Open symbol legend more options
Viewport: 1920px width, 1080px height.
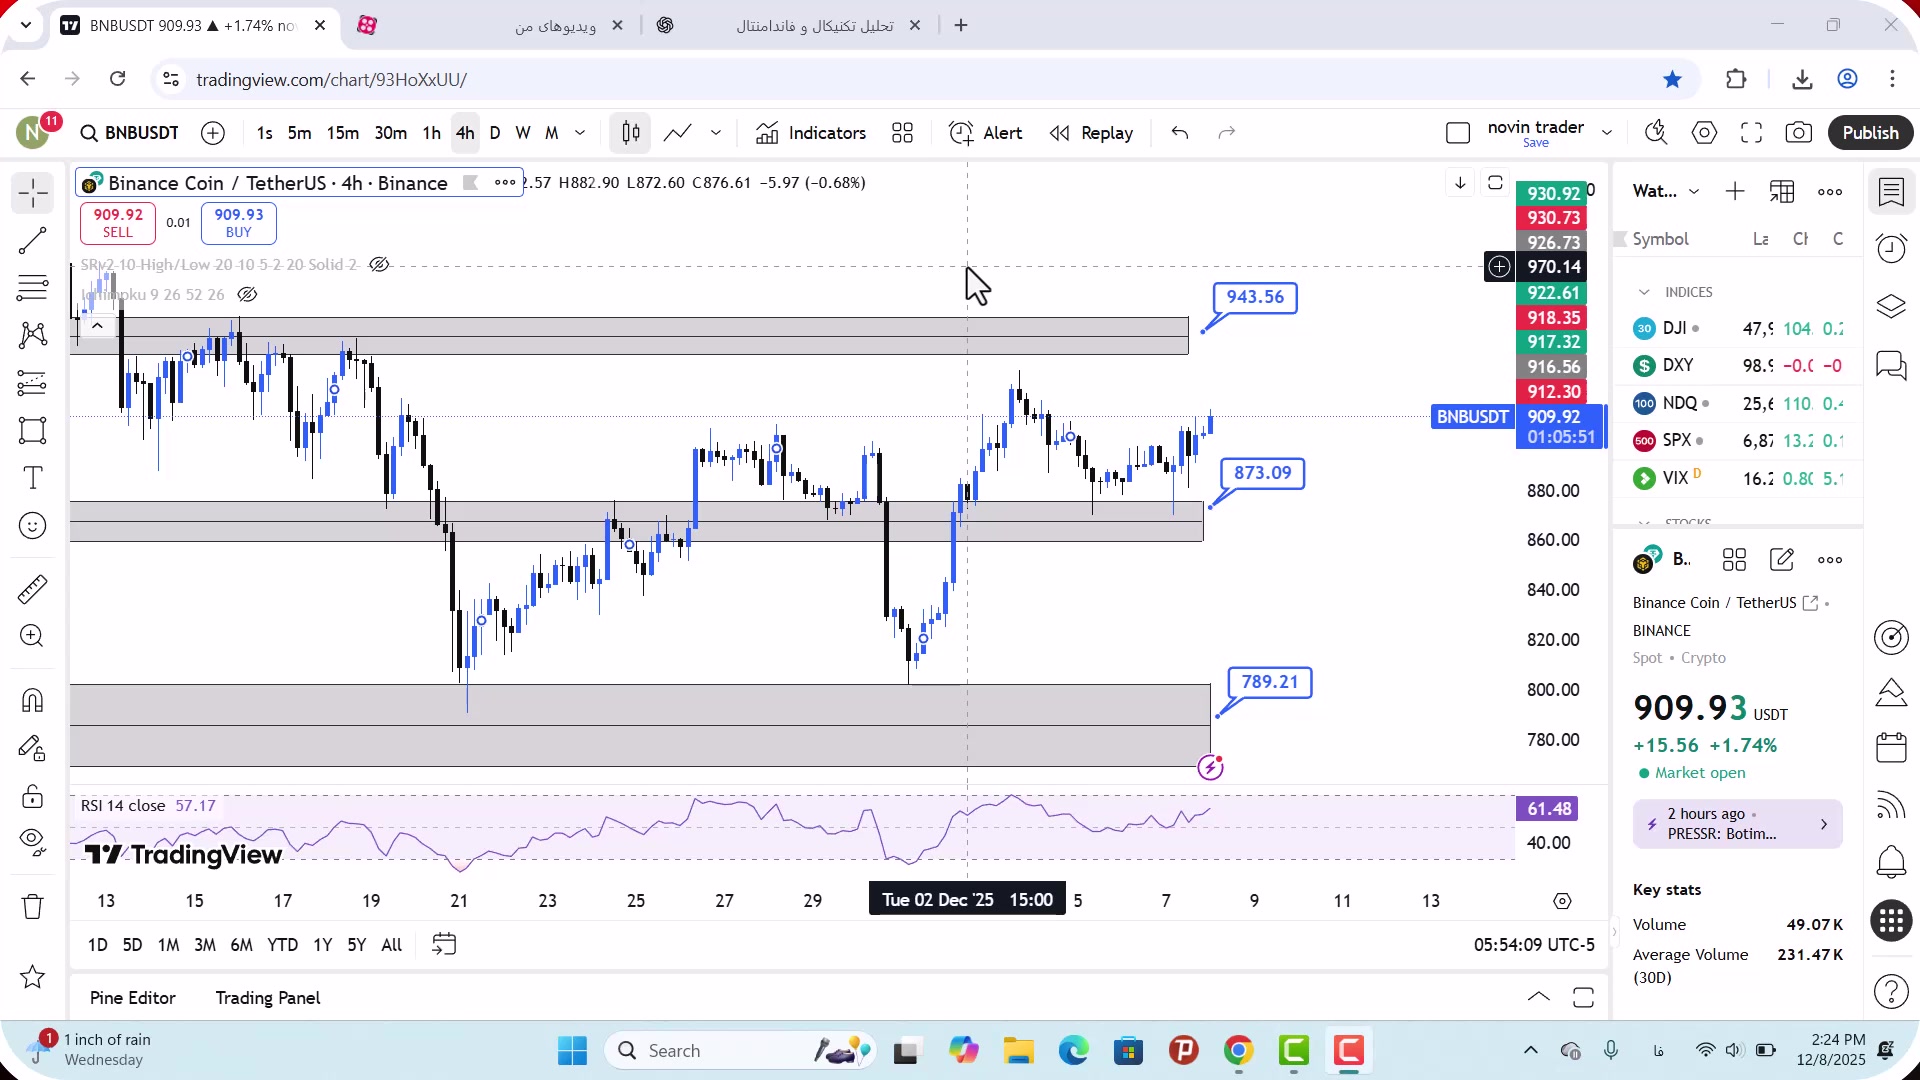click(505, 183)
